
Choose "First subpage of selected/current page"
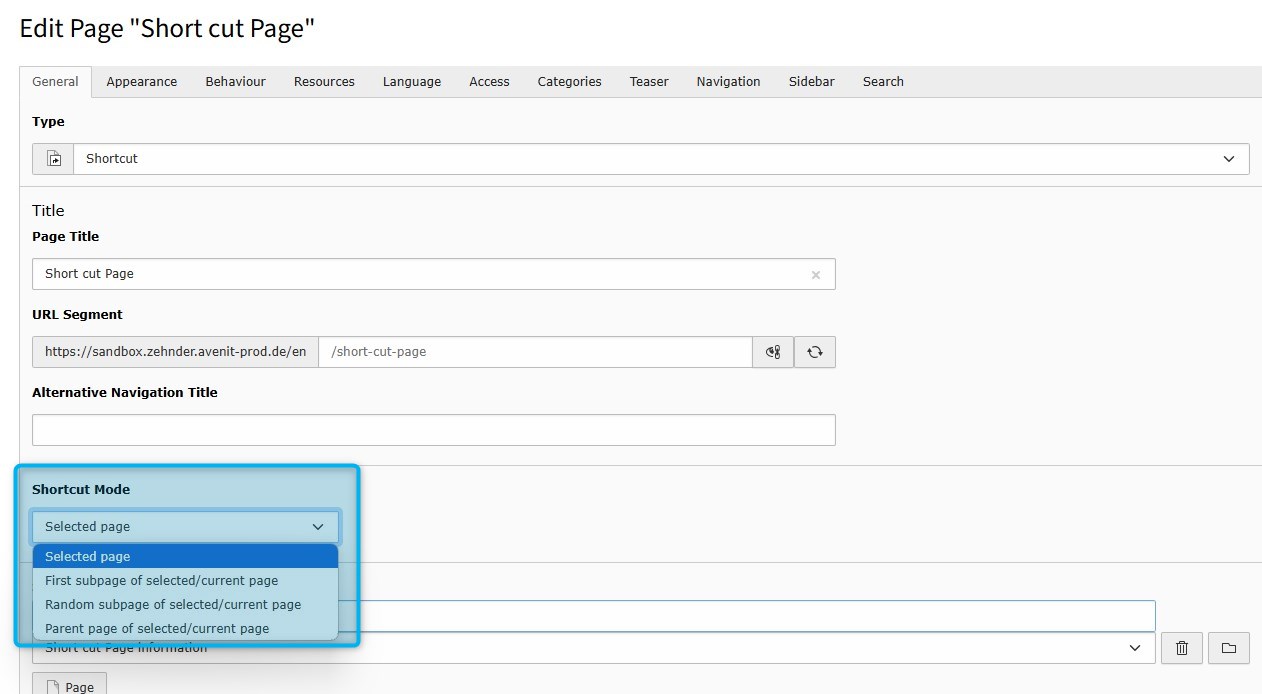point(161,581)
